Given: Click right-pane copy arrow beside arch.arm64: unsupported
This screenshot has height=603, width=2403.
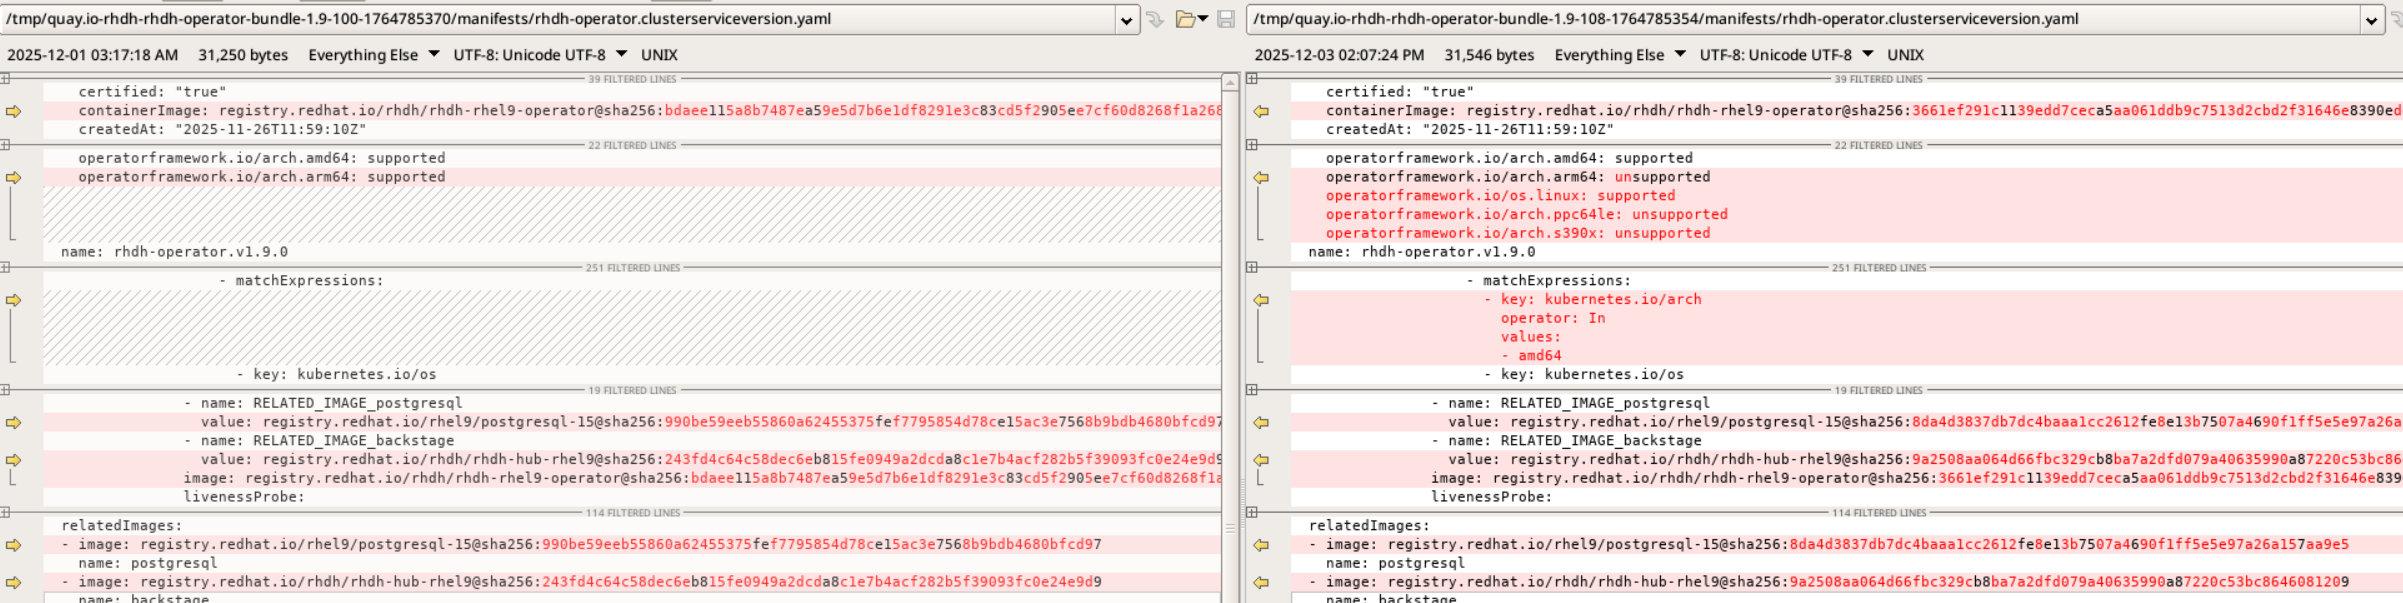Looking at the screenshot, I should coord(1261,177).
